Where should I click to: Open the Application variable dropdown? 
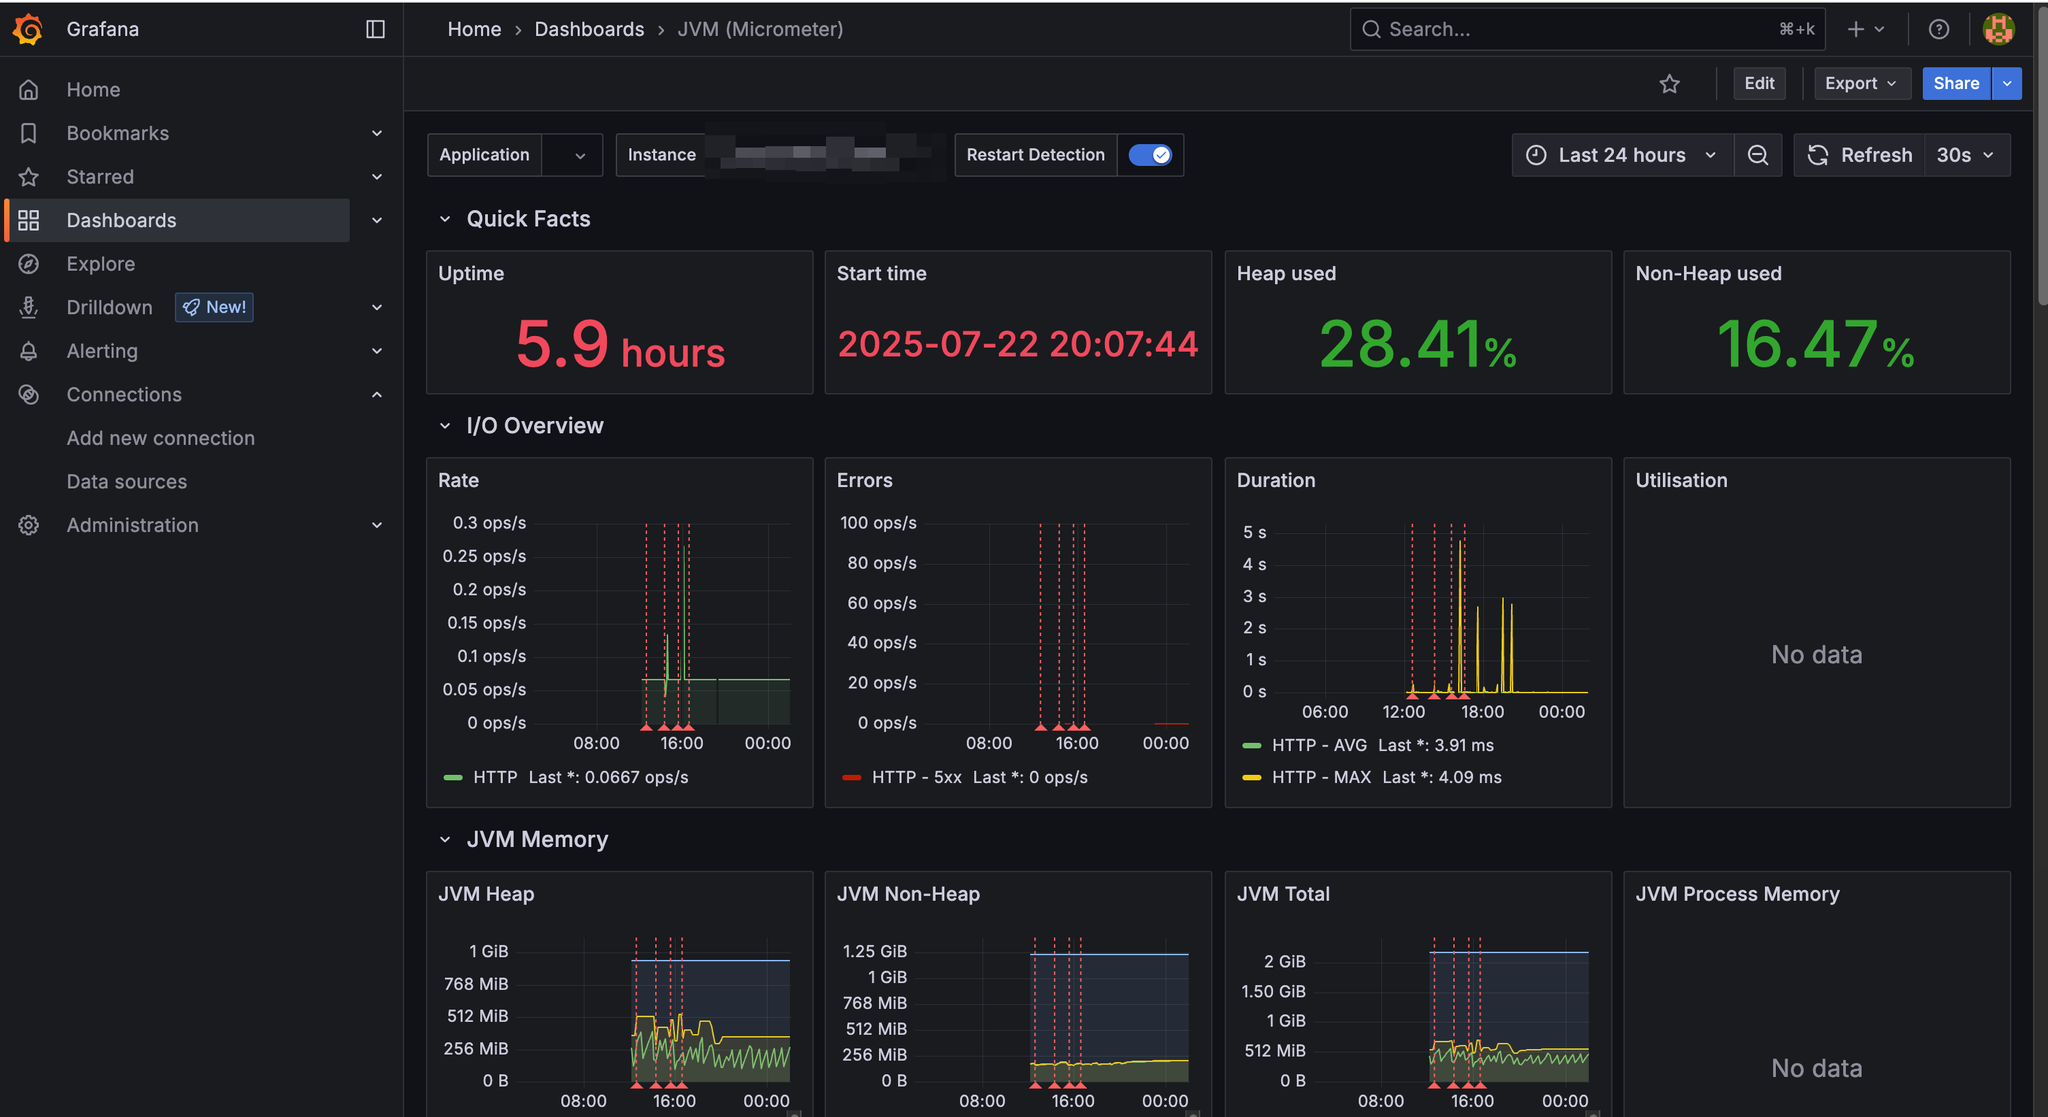(572, 155)
